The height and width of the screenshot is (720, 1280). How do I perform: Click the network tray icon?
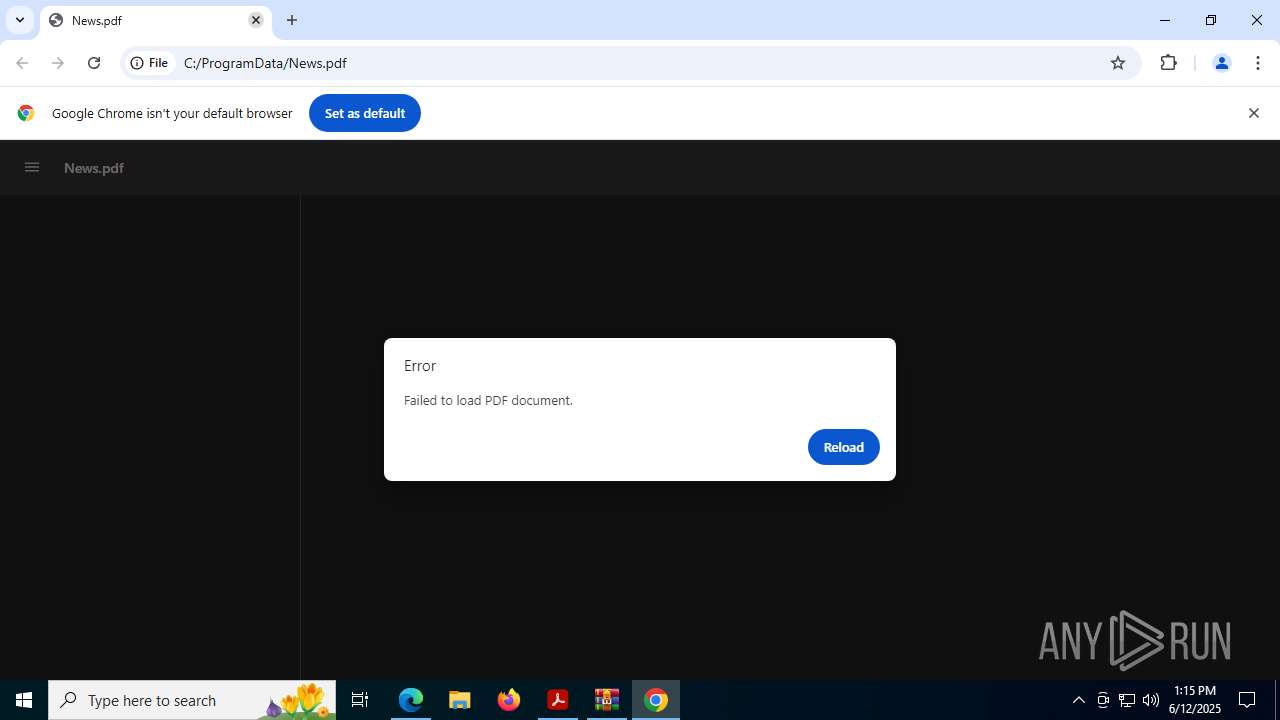pos(1127,700)
